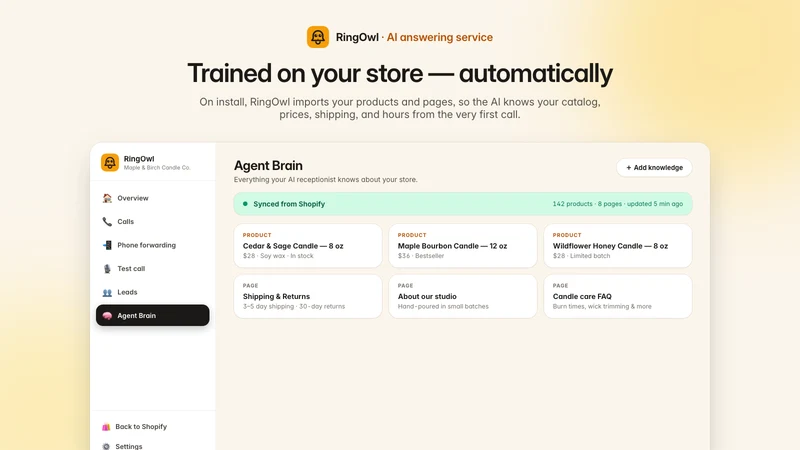This screenshot has width=800, height=450.
Task: Open the Leads section
Action: coord(153,292)
